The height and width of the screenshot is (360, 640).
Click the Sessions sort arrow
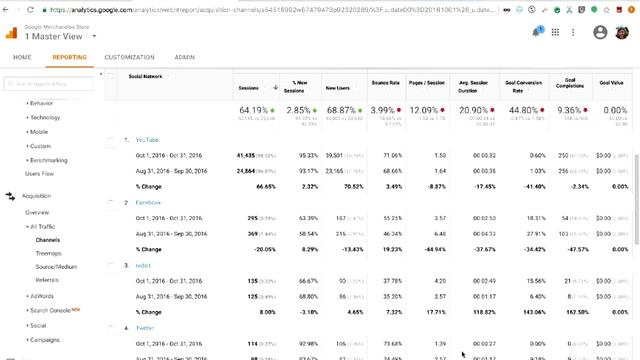point(276,87)
